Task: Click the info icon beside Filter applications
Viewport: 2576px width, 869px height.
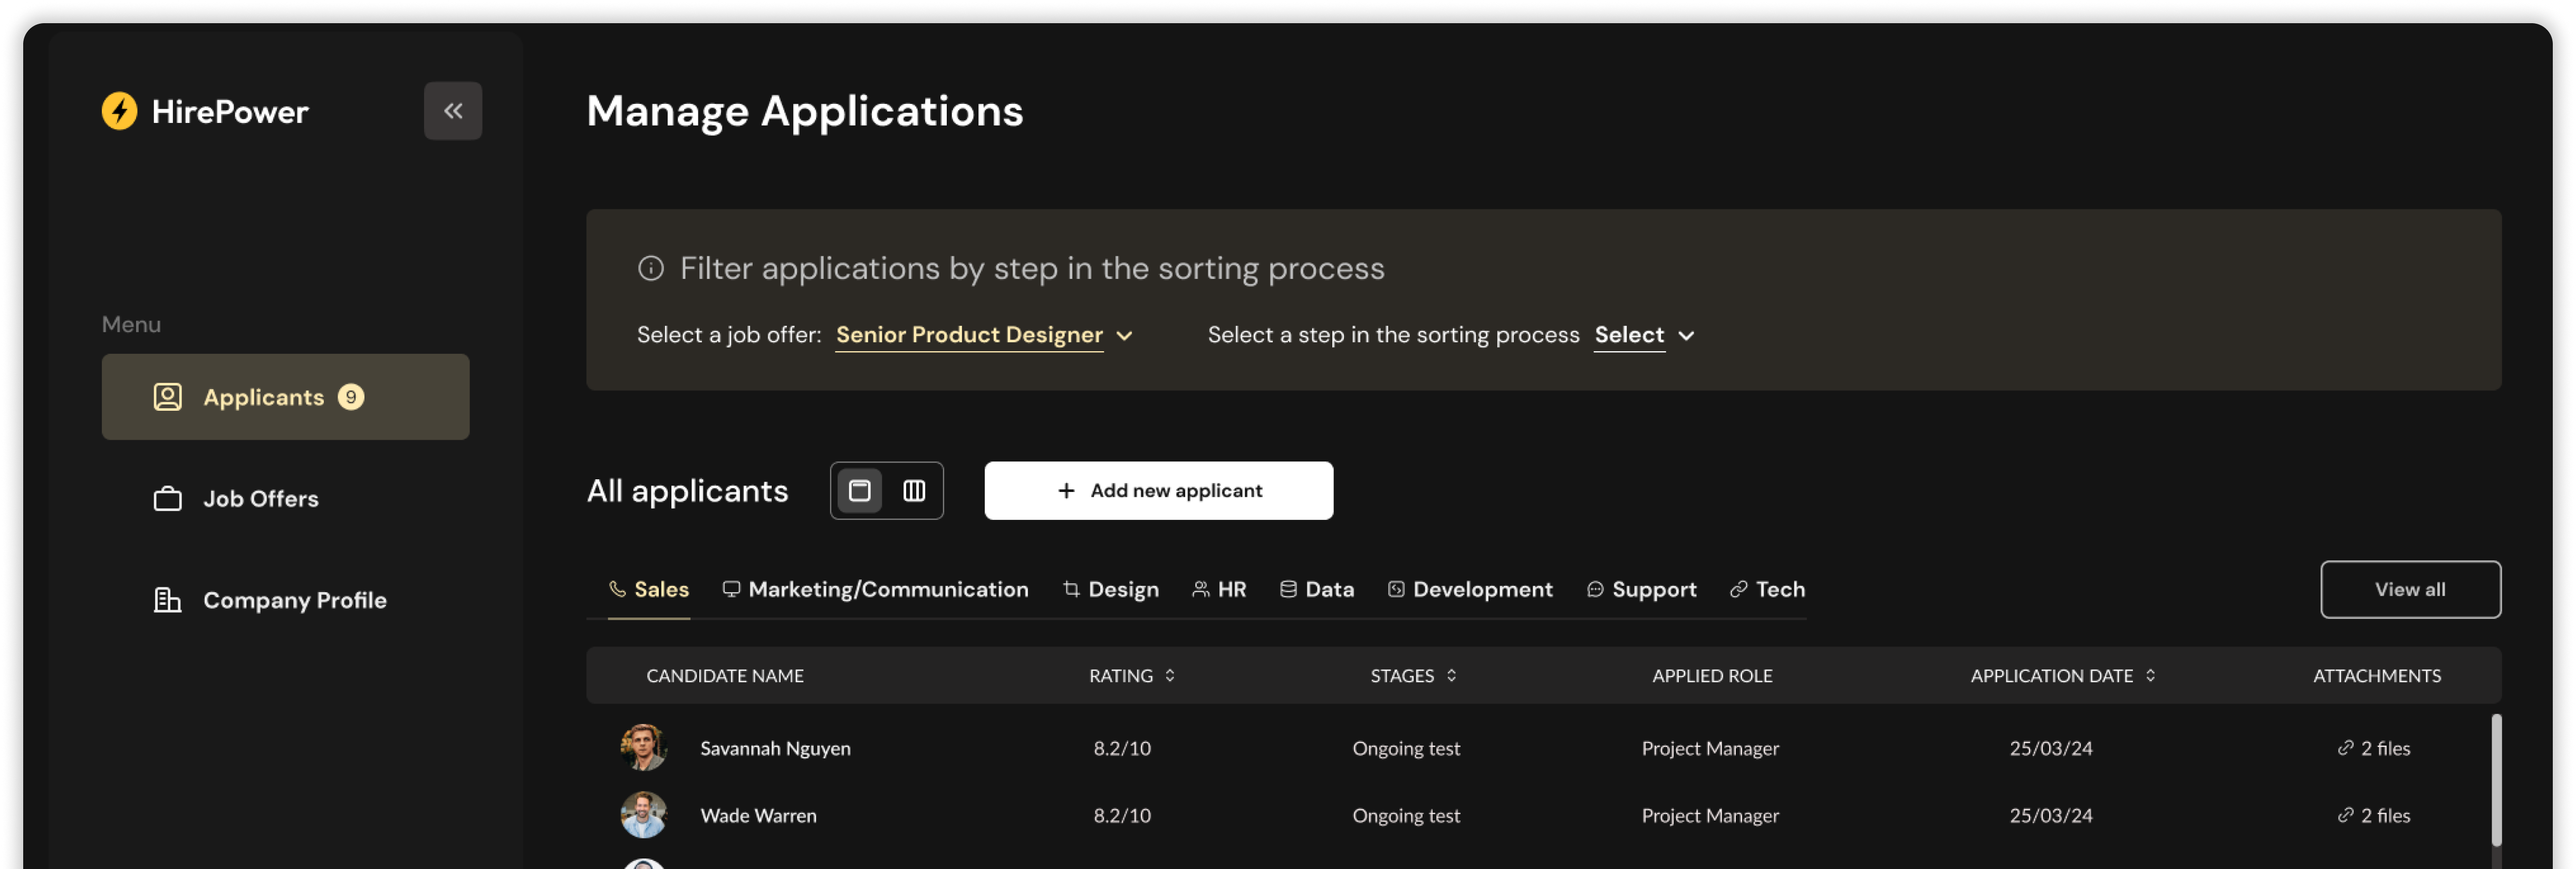Action: [651, 268]
